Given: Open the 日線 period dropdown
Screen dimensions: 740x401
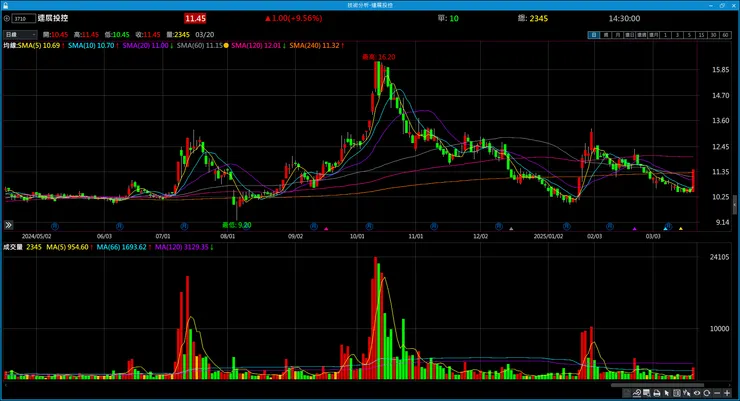Looking at the screenshot, I should [20, 34].
